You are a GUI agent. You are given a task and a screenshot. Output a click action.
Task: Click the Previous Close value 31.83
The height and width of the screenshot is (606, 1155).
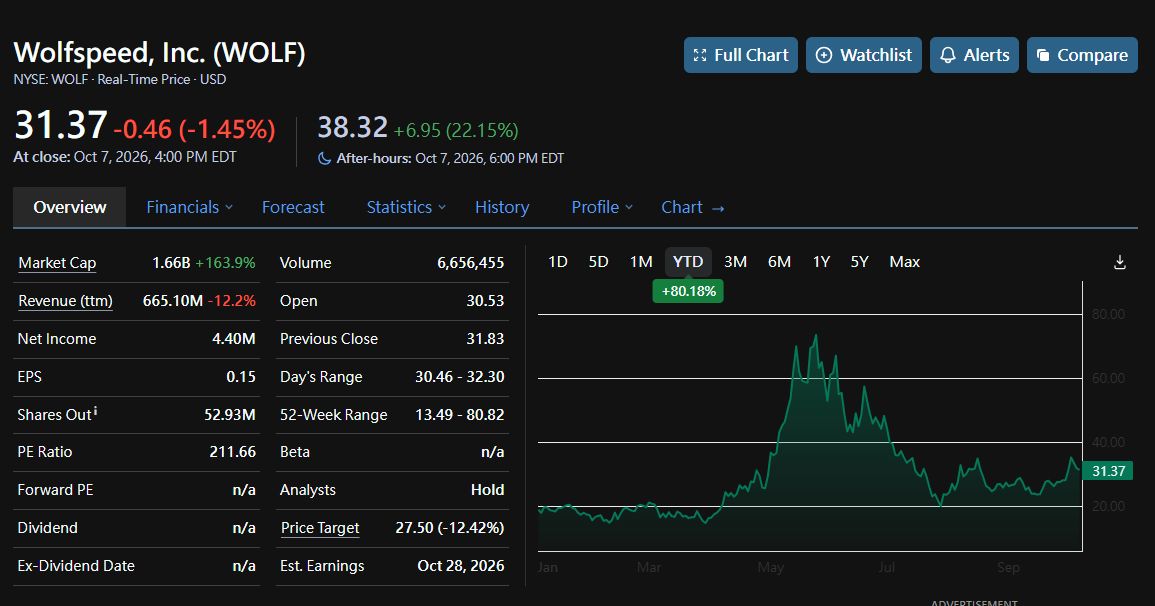pos(485,339)
